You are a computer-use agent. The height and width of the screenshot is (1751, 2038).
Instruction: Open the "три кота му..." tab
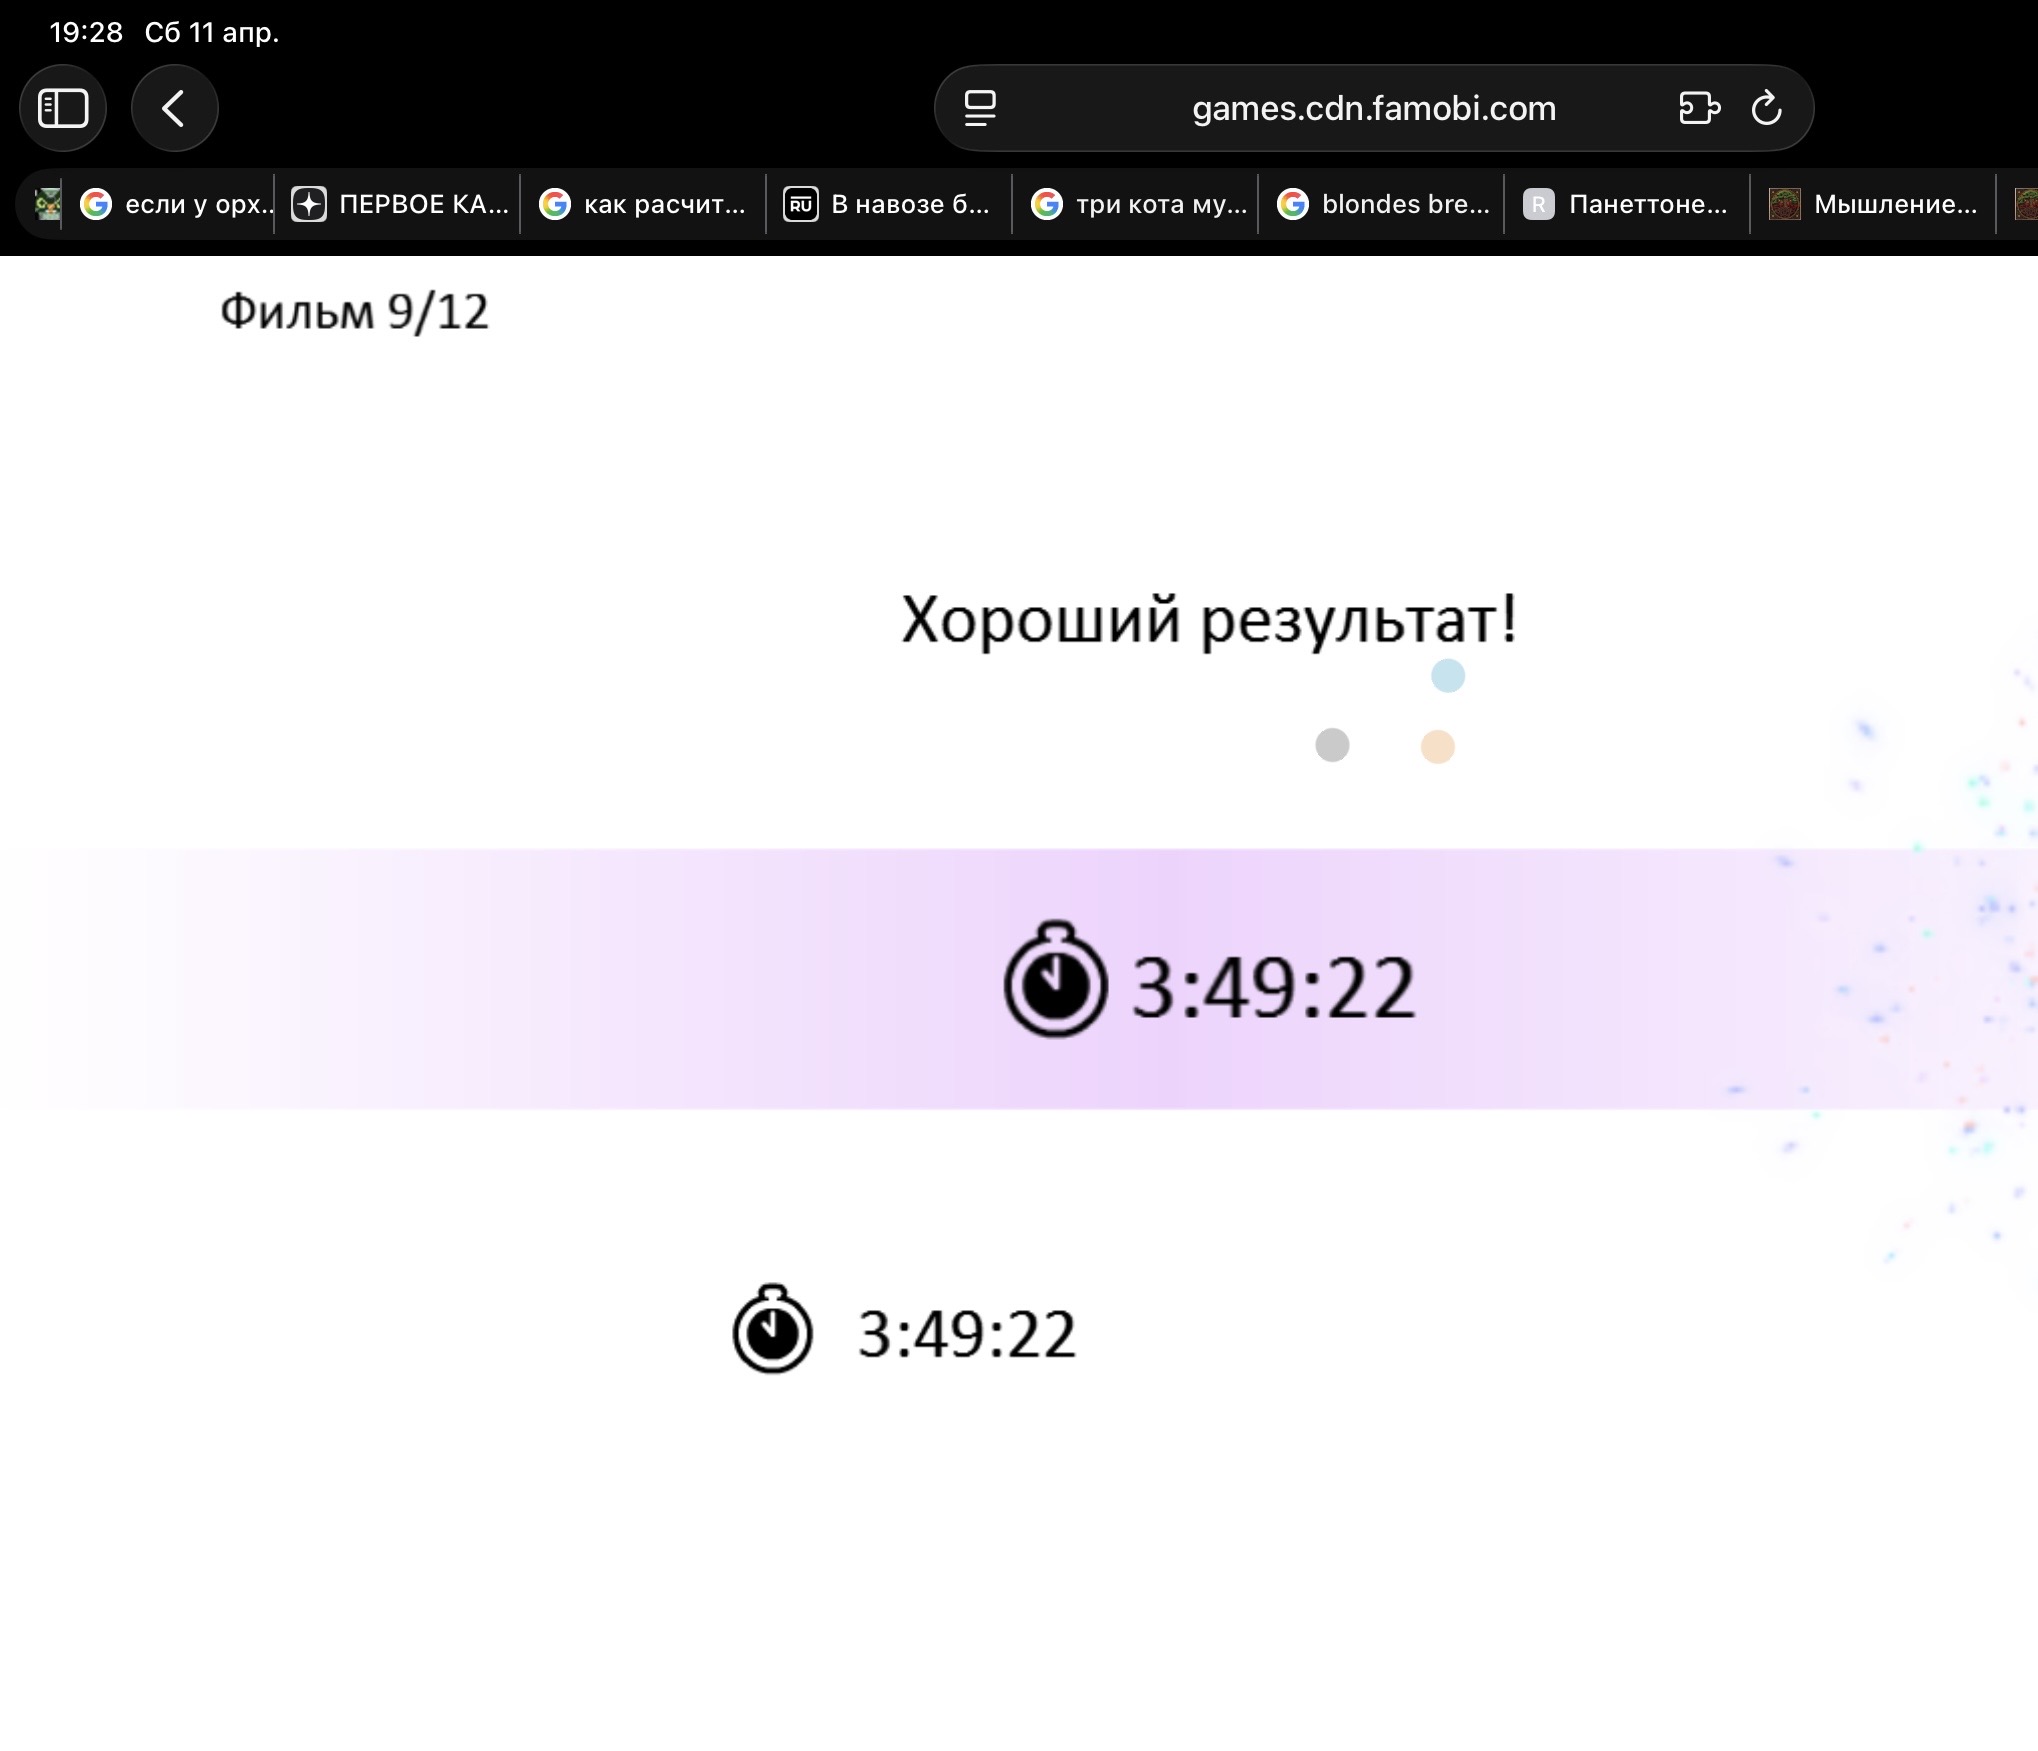1138,204
